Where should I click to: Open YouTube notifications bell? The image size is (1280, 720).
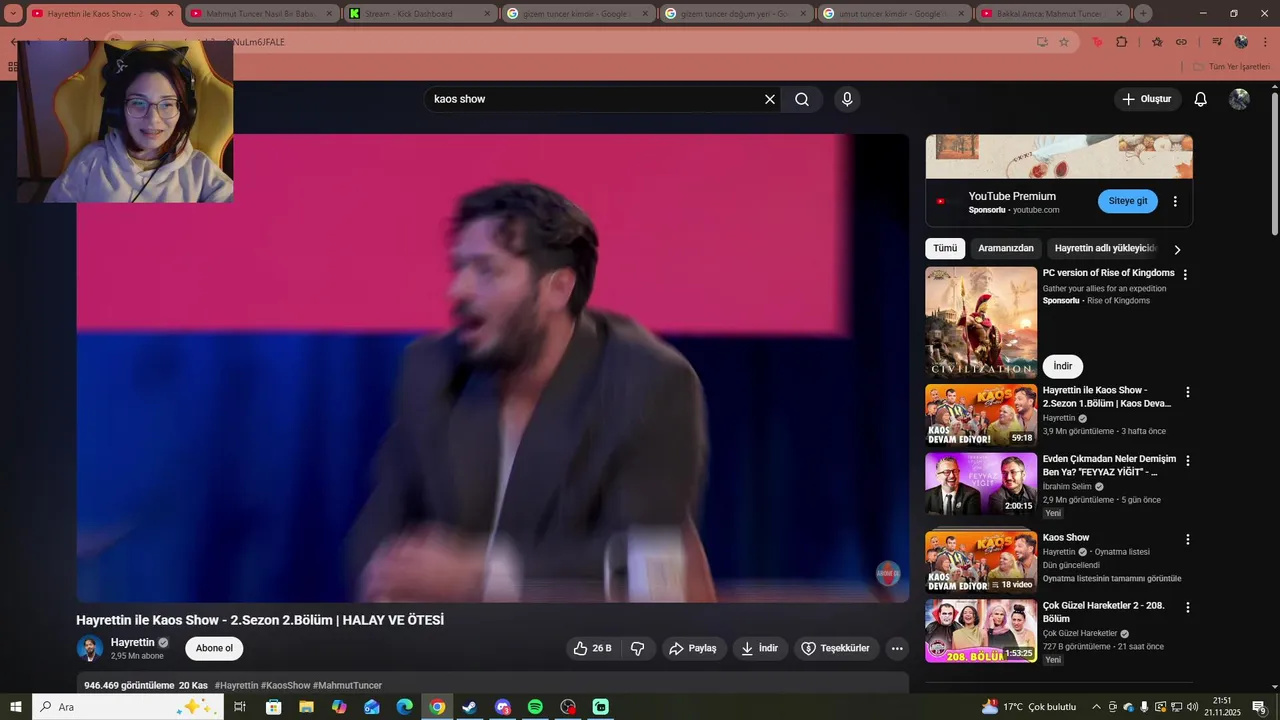[1201, 99]
